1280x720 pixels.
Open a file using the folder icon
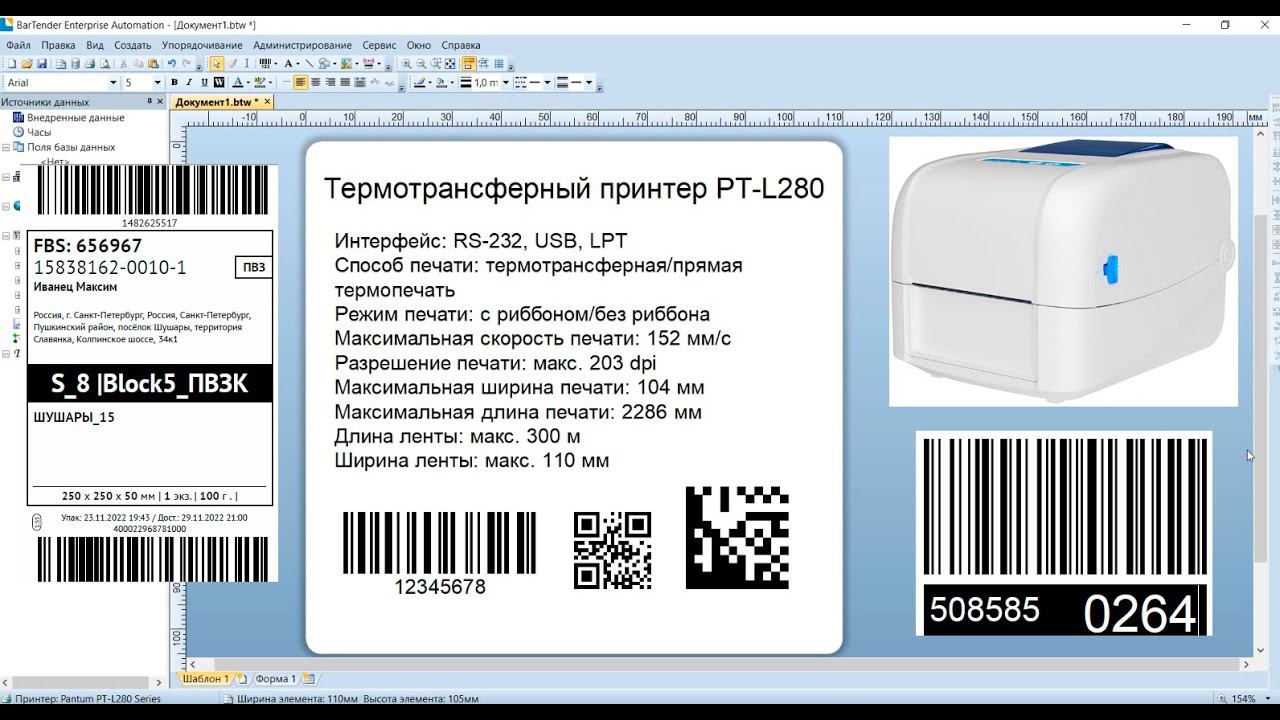pyautogui.click(x=27, y=63)
